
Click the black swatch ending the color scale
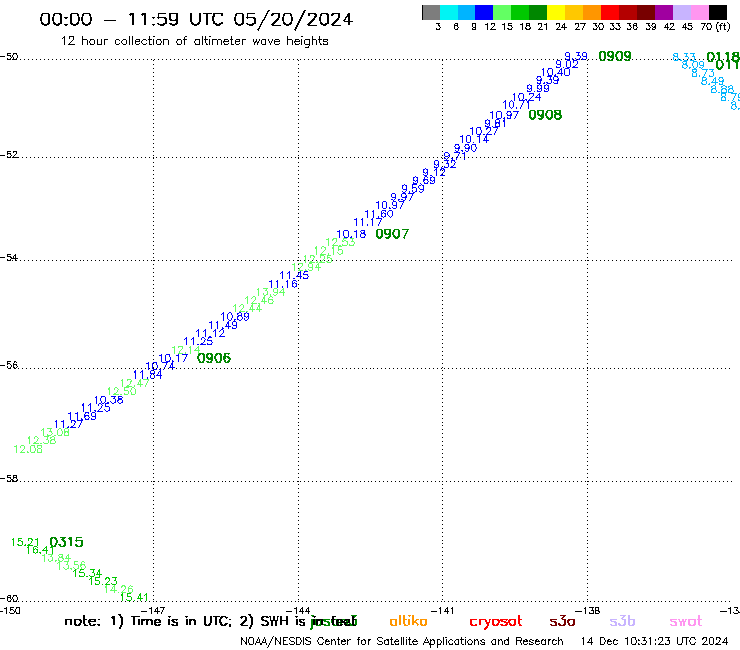pos(717,12)
